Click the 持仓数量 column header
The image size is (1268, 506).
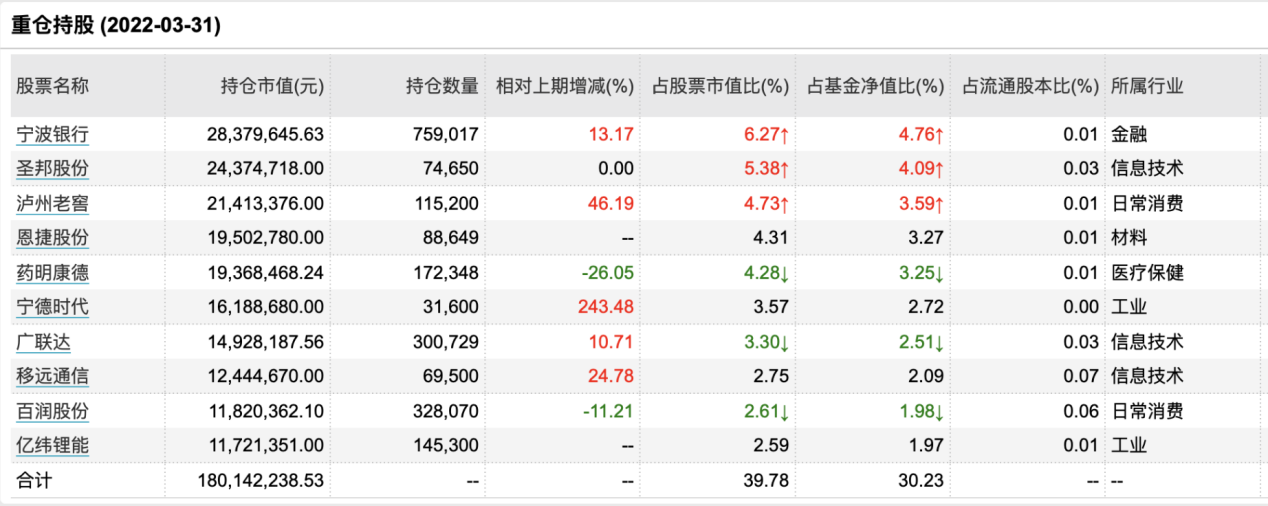click(x=442, y=86)
